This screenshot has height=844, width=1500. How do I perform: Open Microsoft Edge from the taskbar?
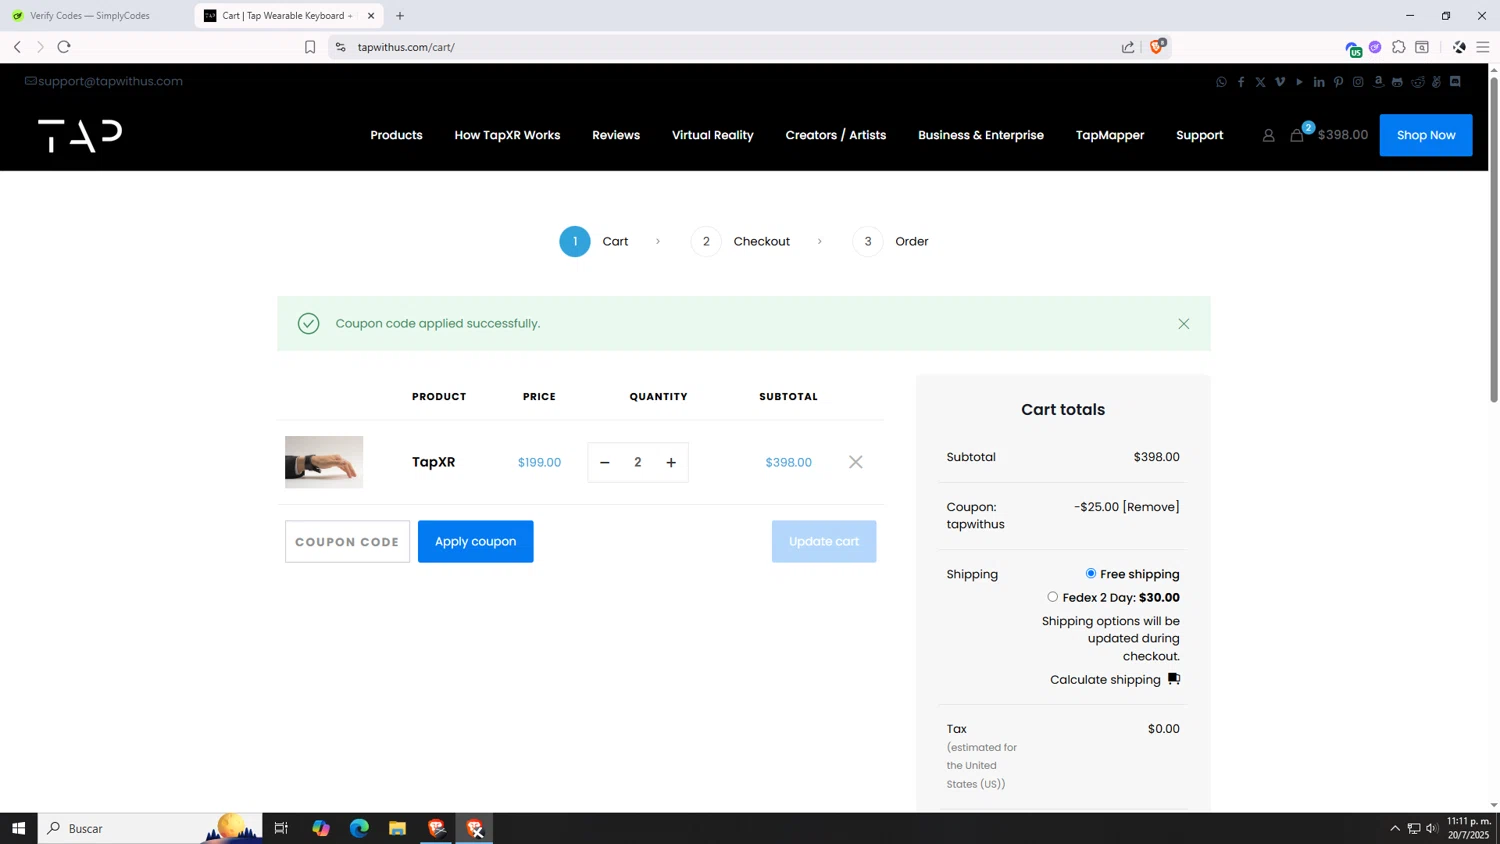pyautogui.click(x=359, y=828)
